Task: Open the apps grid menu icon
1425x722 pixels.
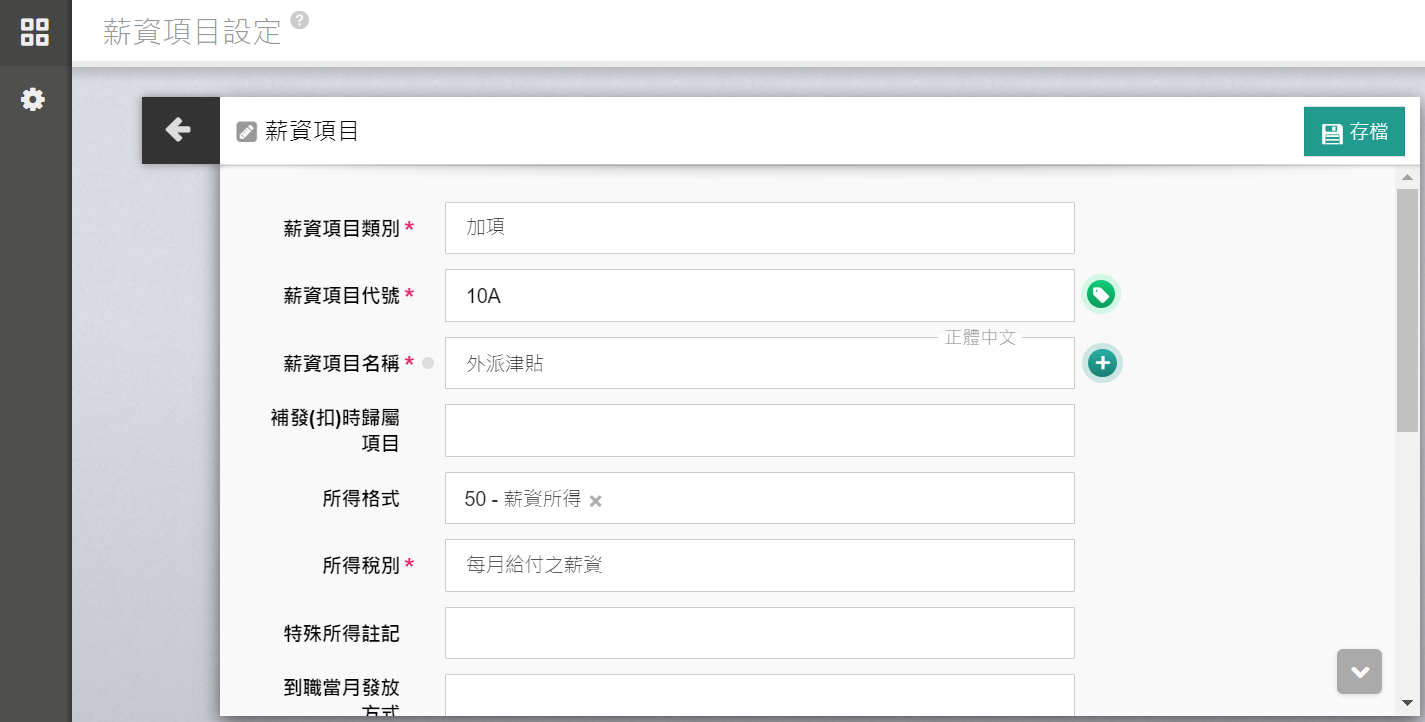Action: coord(35,31)
